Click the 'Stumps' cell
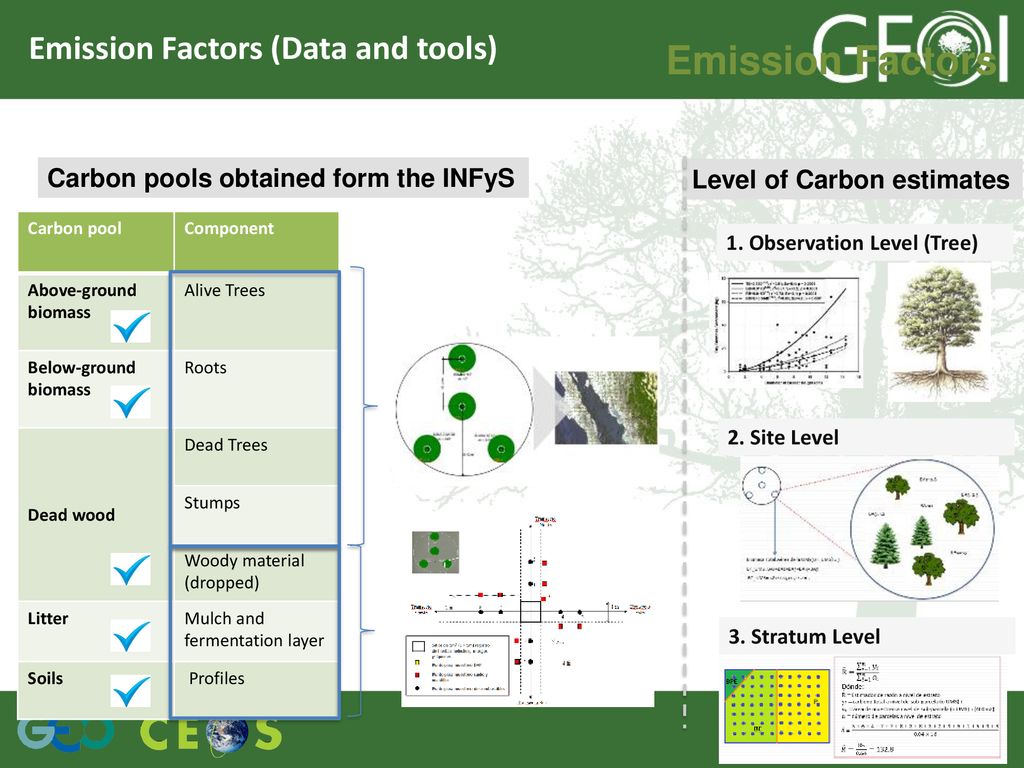This screenshot has width=1024, height=768. [x=255, y=515]
